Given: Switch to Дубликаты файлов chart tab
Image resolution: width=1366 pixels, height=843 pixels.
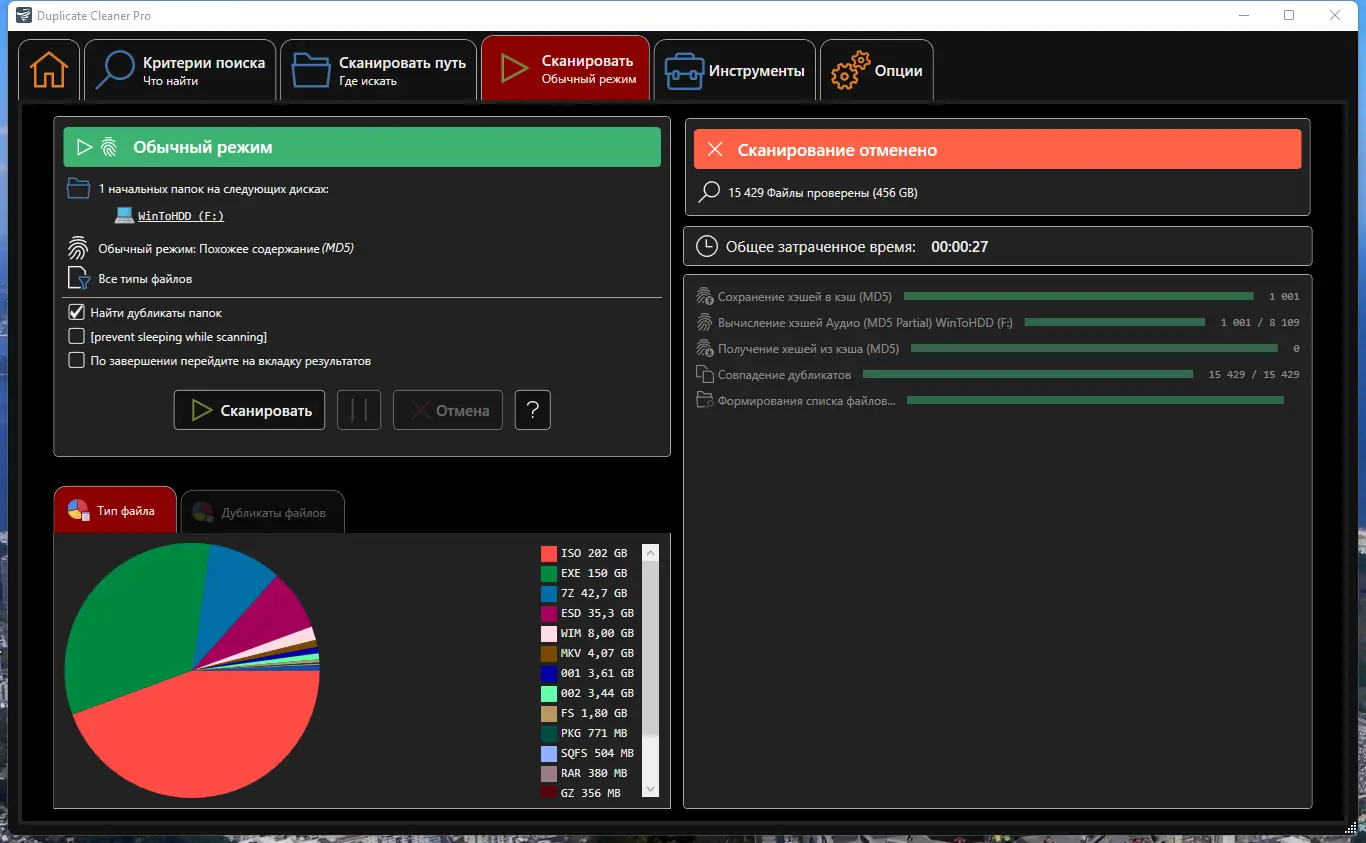Looking at the screenshot, I should 262,512.
